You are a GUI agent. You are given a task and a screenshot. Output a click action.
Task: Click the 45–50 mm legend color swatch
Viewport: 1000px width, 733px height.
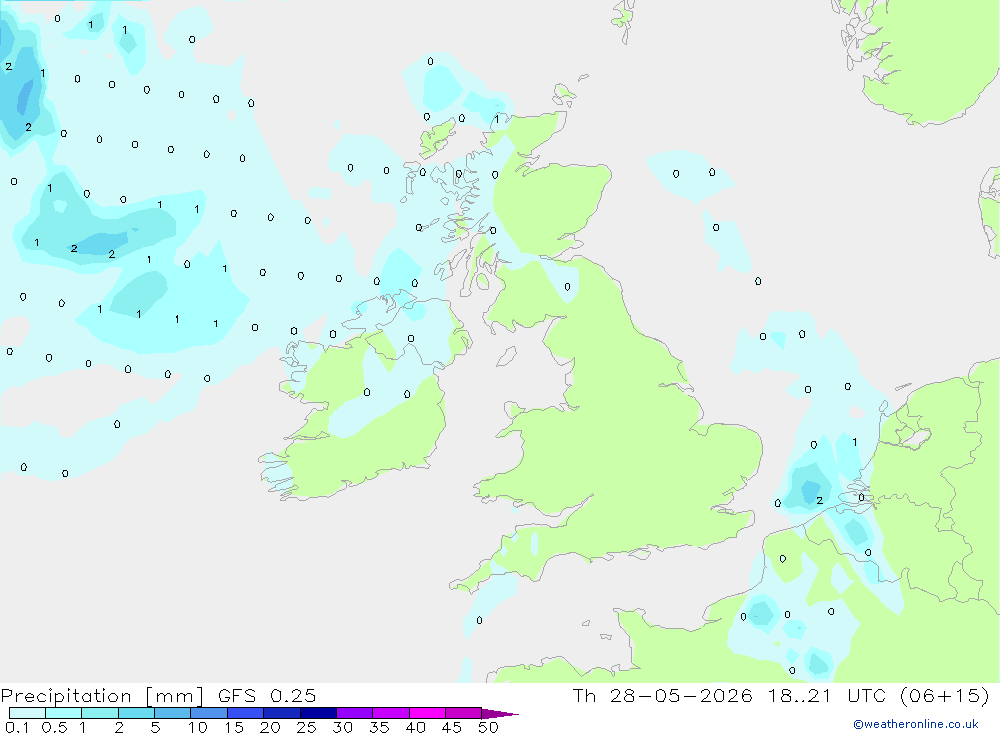coord(464,713)
